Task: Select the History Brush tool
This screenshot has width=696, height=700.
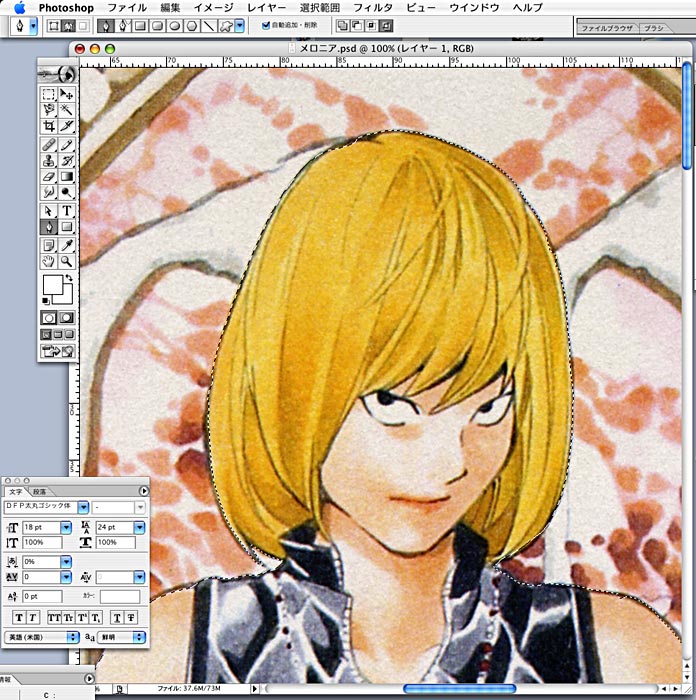Action: pyautogui.click(x=67, y=161)
